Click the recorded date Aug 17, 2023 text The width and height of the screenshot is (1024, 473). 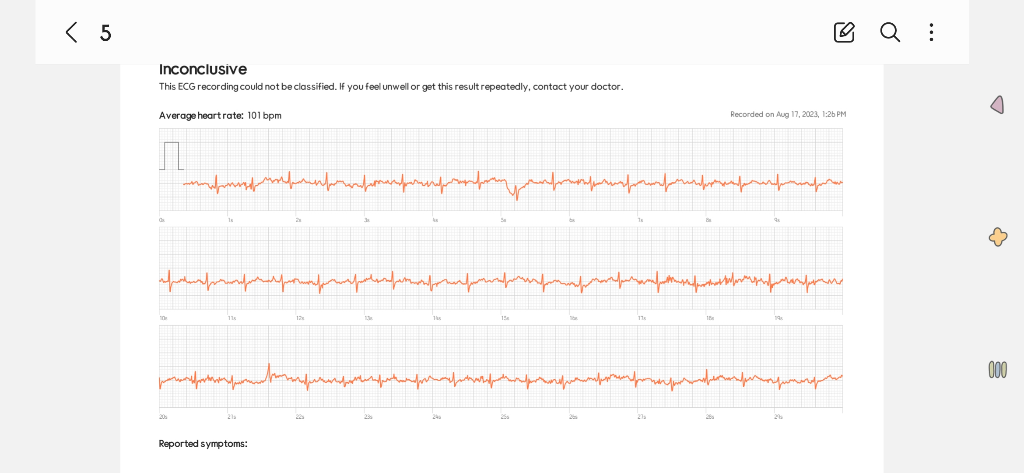pos(788,114)
